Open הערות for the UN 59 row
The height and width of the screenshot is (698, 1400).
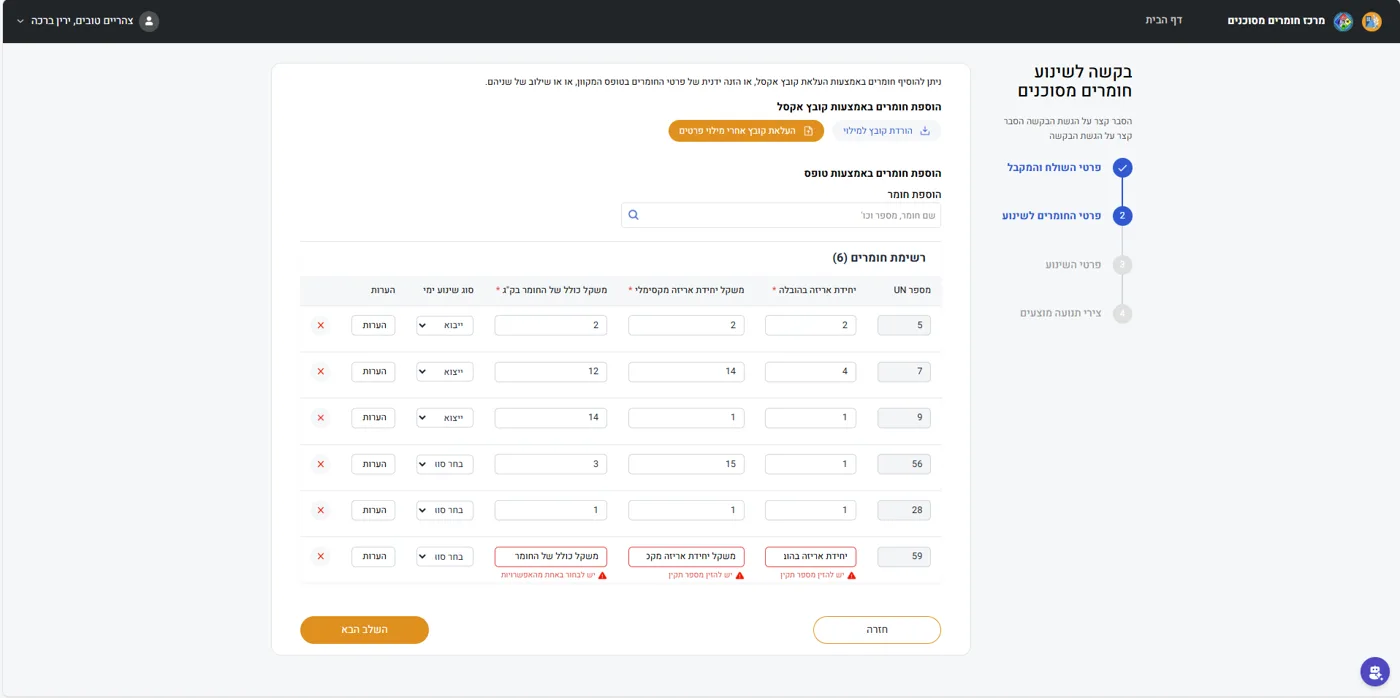pyautogui.click(x=373, y=556)
